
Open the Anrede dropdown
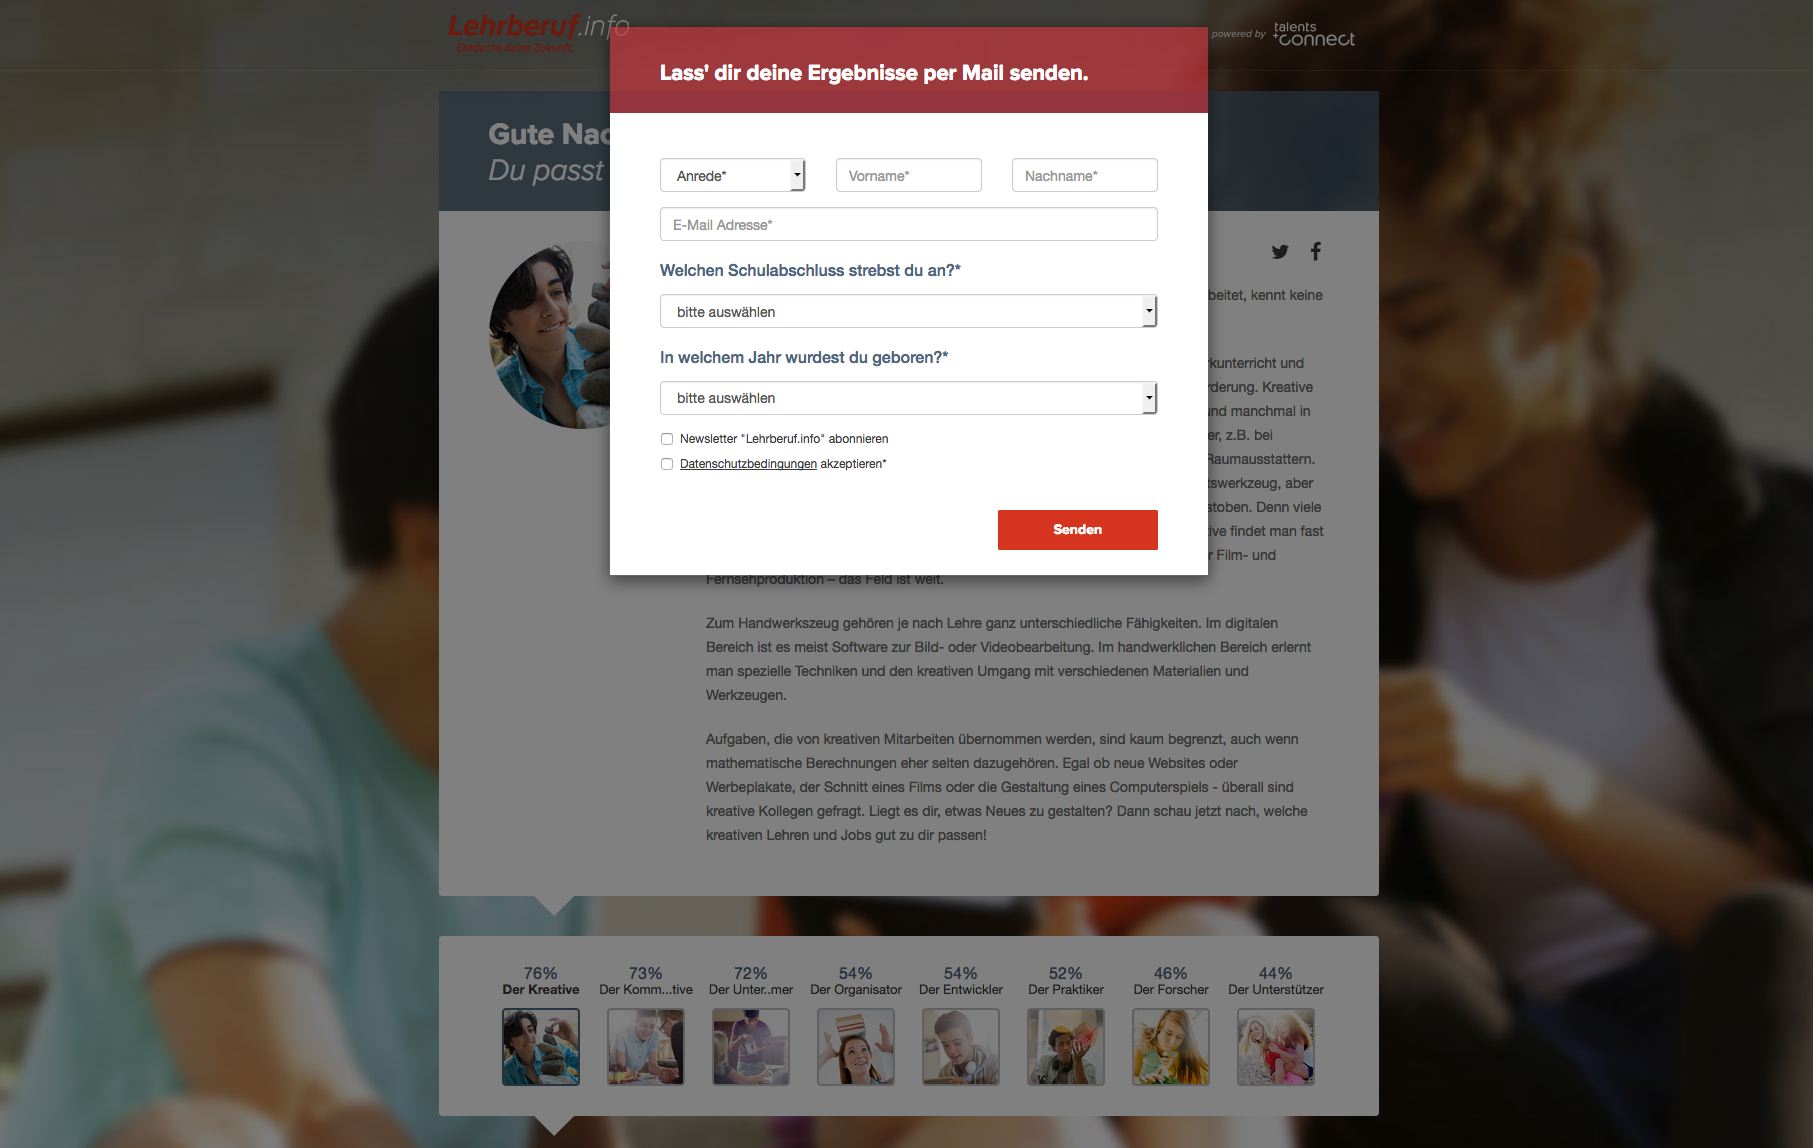click(732, 175)
